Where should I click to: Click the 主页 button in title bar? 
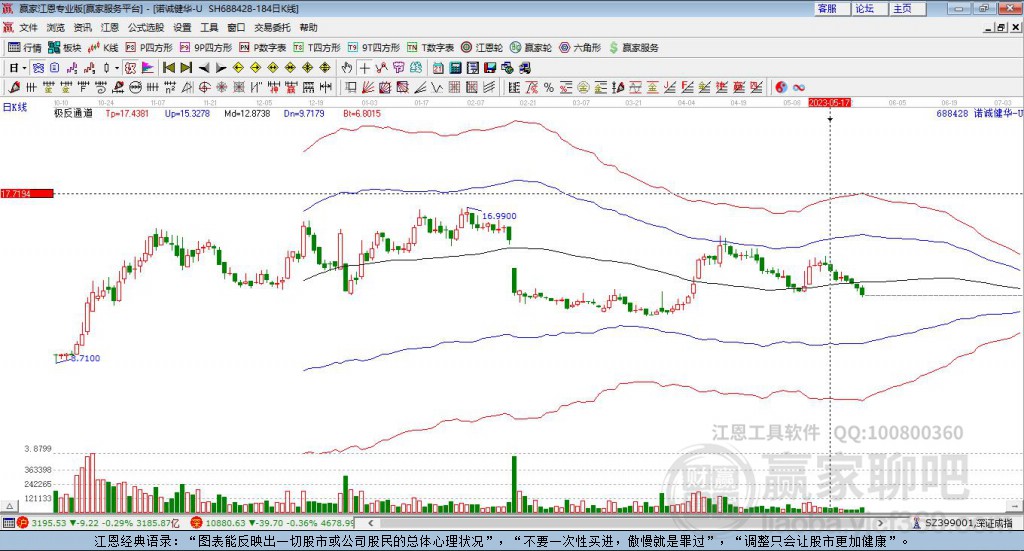pos(907,8)
